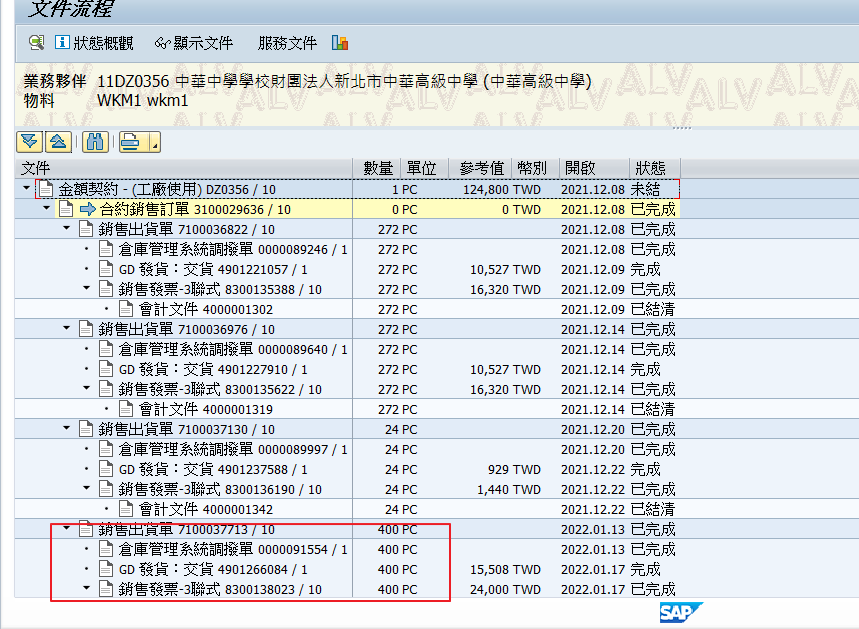Collapse the 銷售發票 8300138023 node

[87, 588]
